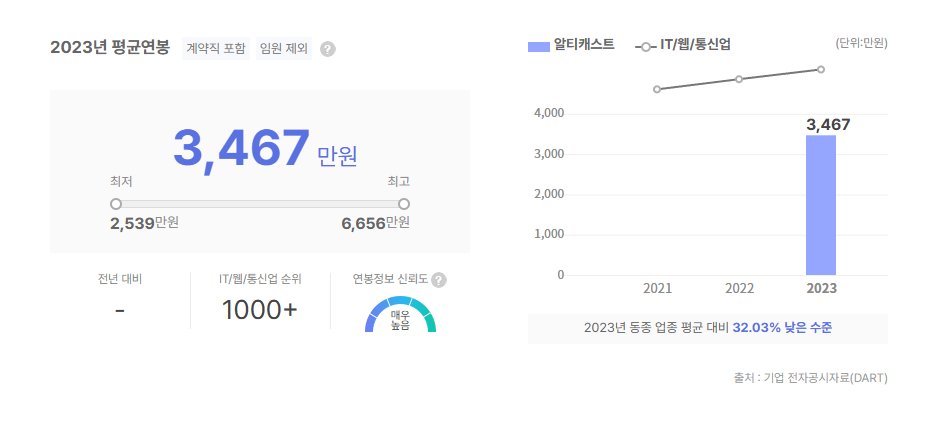Click the 매우 높음 reliability gauge
946x429 pixels.
[400, 314]
